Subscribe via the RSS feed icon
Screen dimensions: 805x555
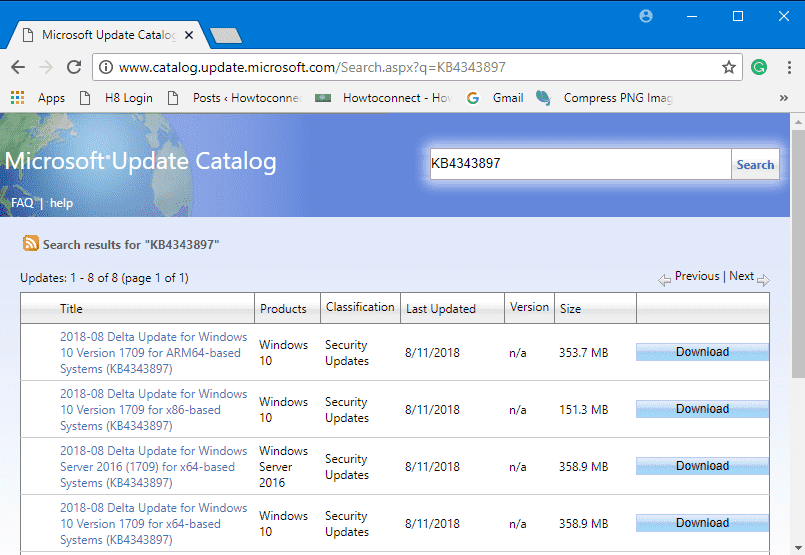(30, 243)
